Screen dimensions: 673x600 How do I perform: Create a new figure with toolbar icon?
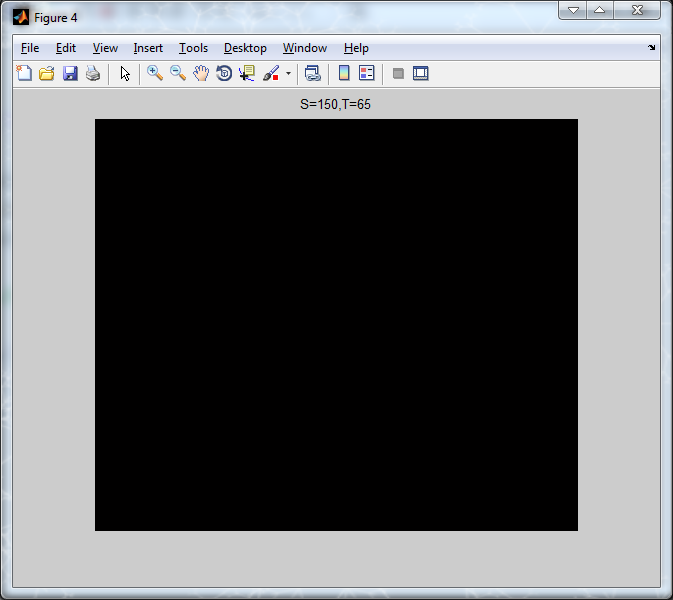24,73
